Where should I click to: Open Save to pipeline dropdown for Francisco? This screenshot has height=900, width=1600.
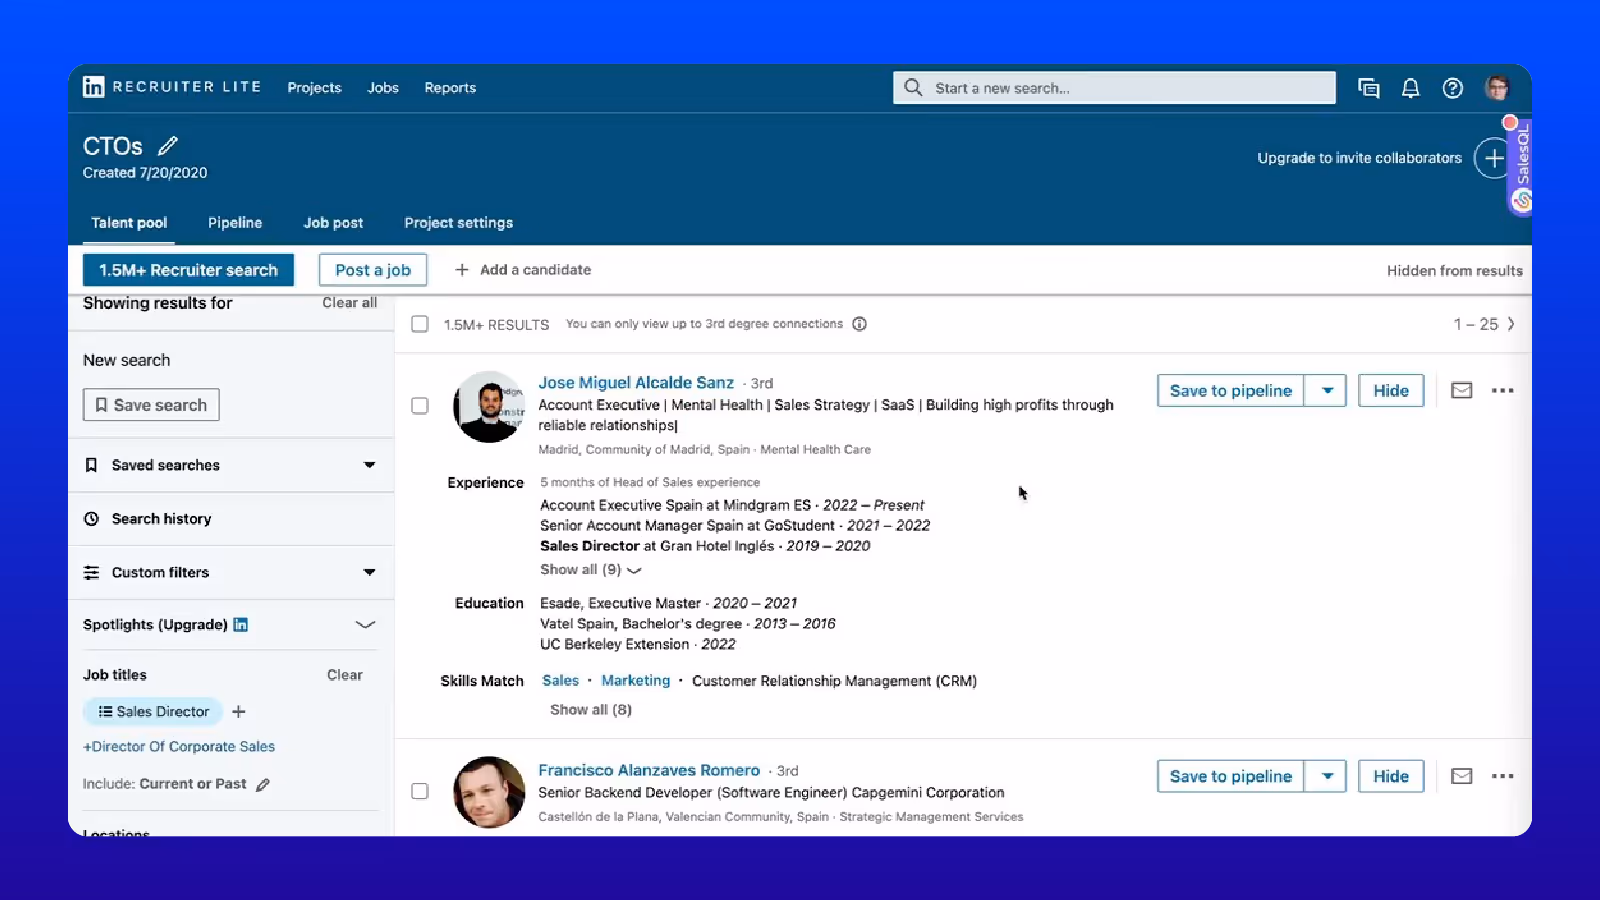[x=1326, y=776]
